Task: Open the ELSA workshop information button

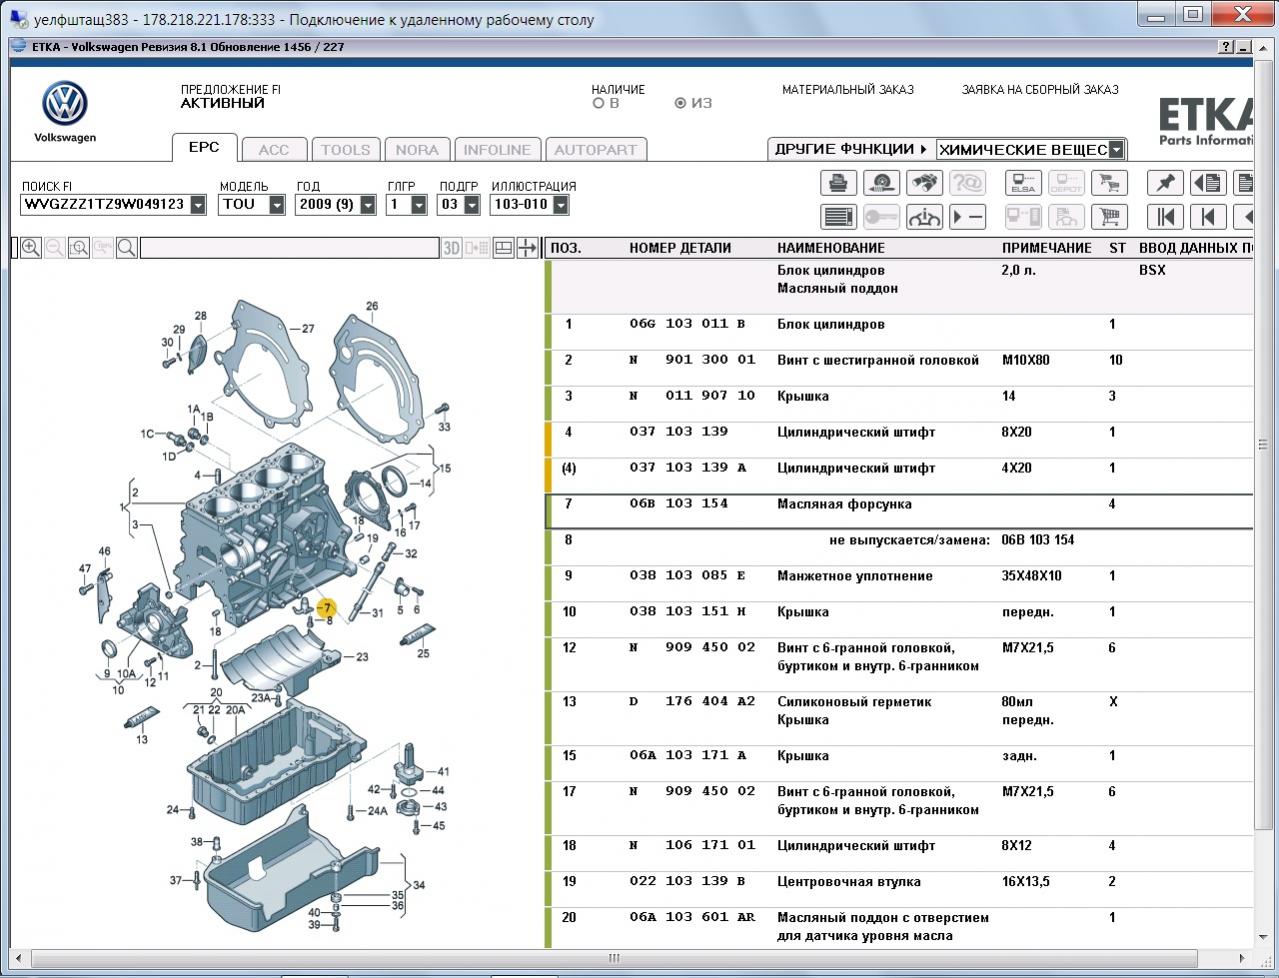Action: point(1023,183)
